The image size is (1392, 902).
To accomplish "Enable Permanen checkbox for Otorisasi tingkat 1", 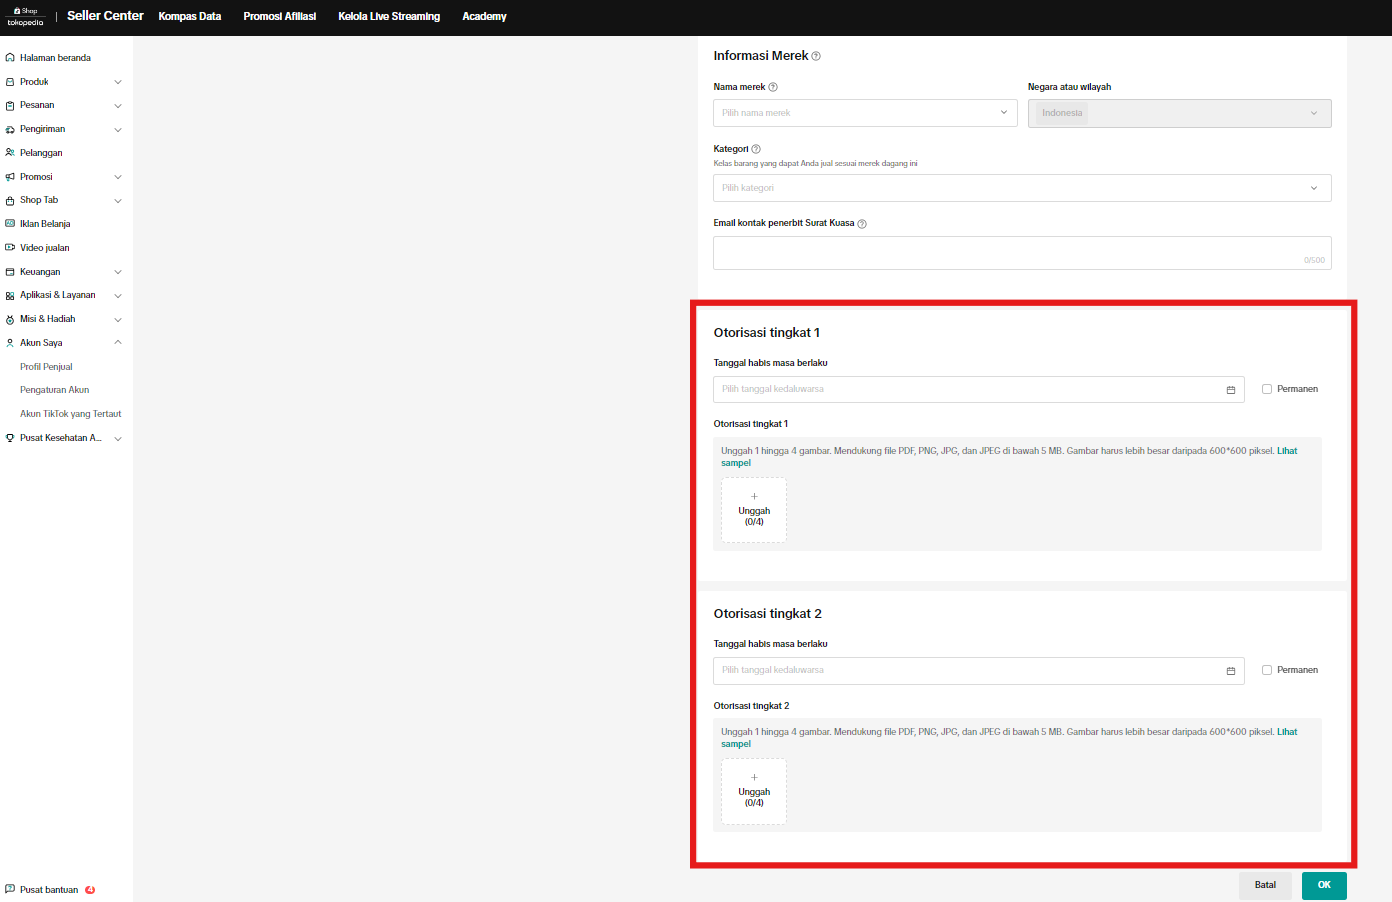I will click(1267, 389).
